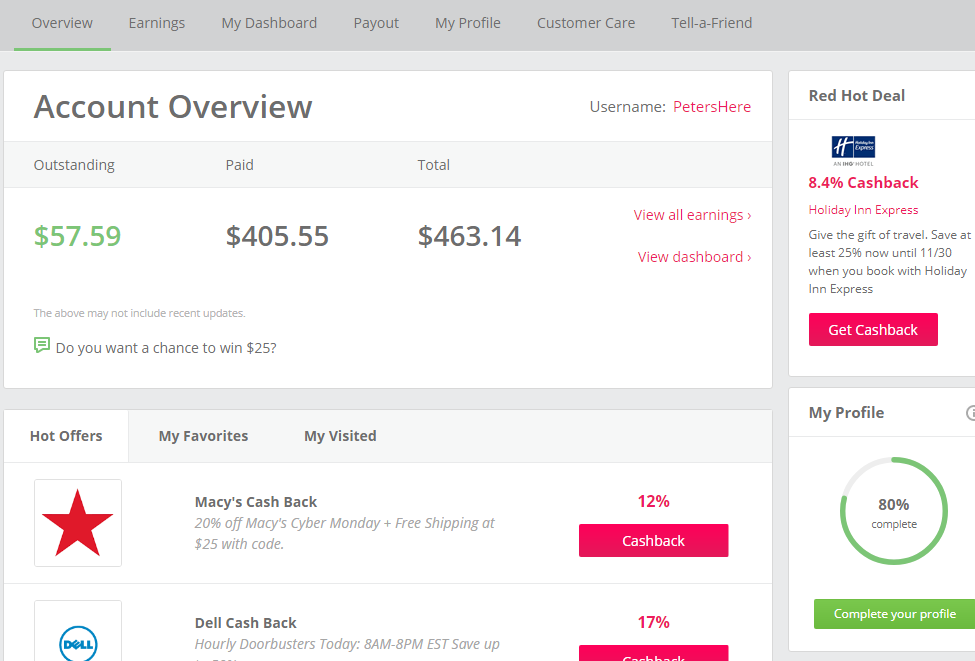This screenshot has width=975, height=661.
Task: Click the Complete your profile button
Action: point(895,614)
